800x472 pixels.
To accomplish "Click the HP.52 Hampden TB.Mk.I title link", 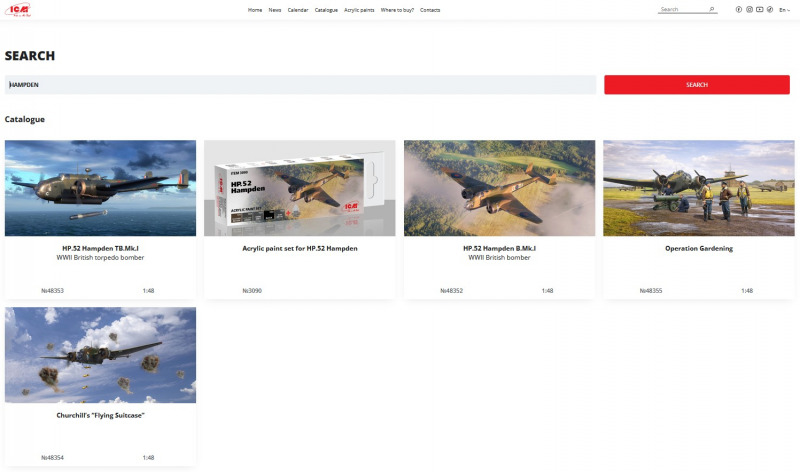I will pyautogui.click(x=101, y=249).
